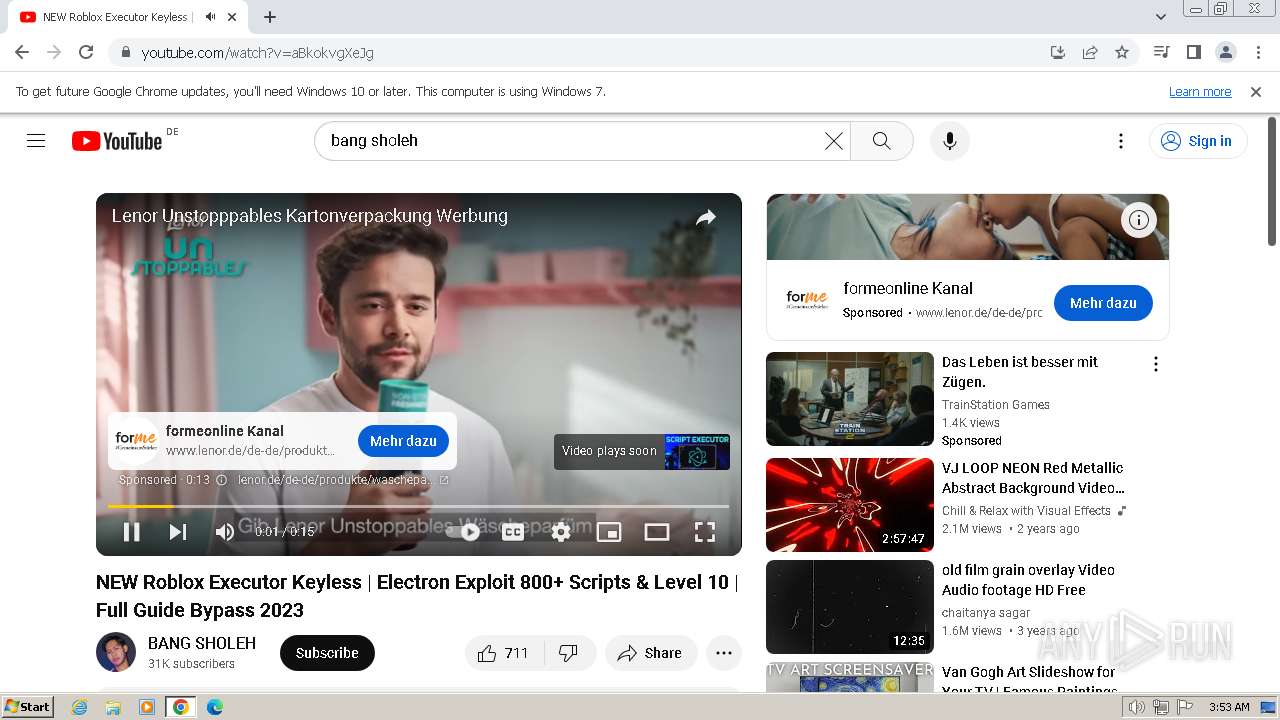Open the BANG SHOLEH channel avatar
1280x720 pixels.
116,652
